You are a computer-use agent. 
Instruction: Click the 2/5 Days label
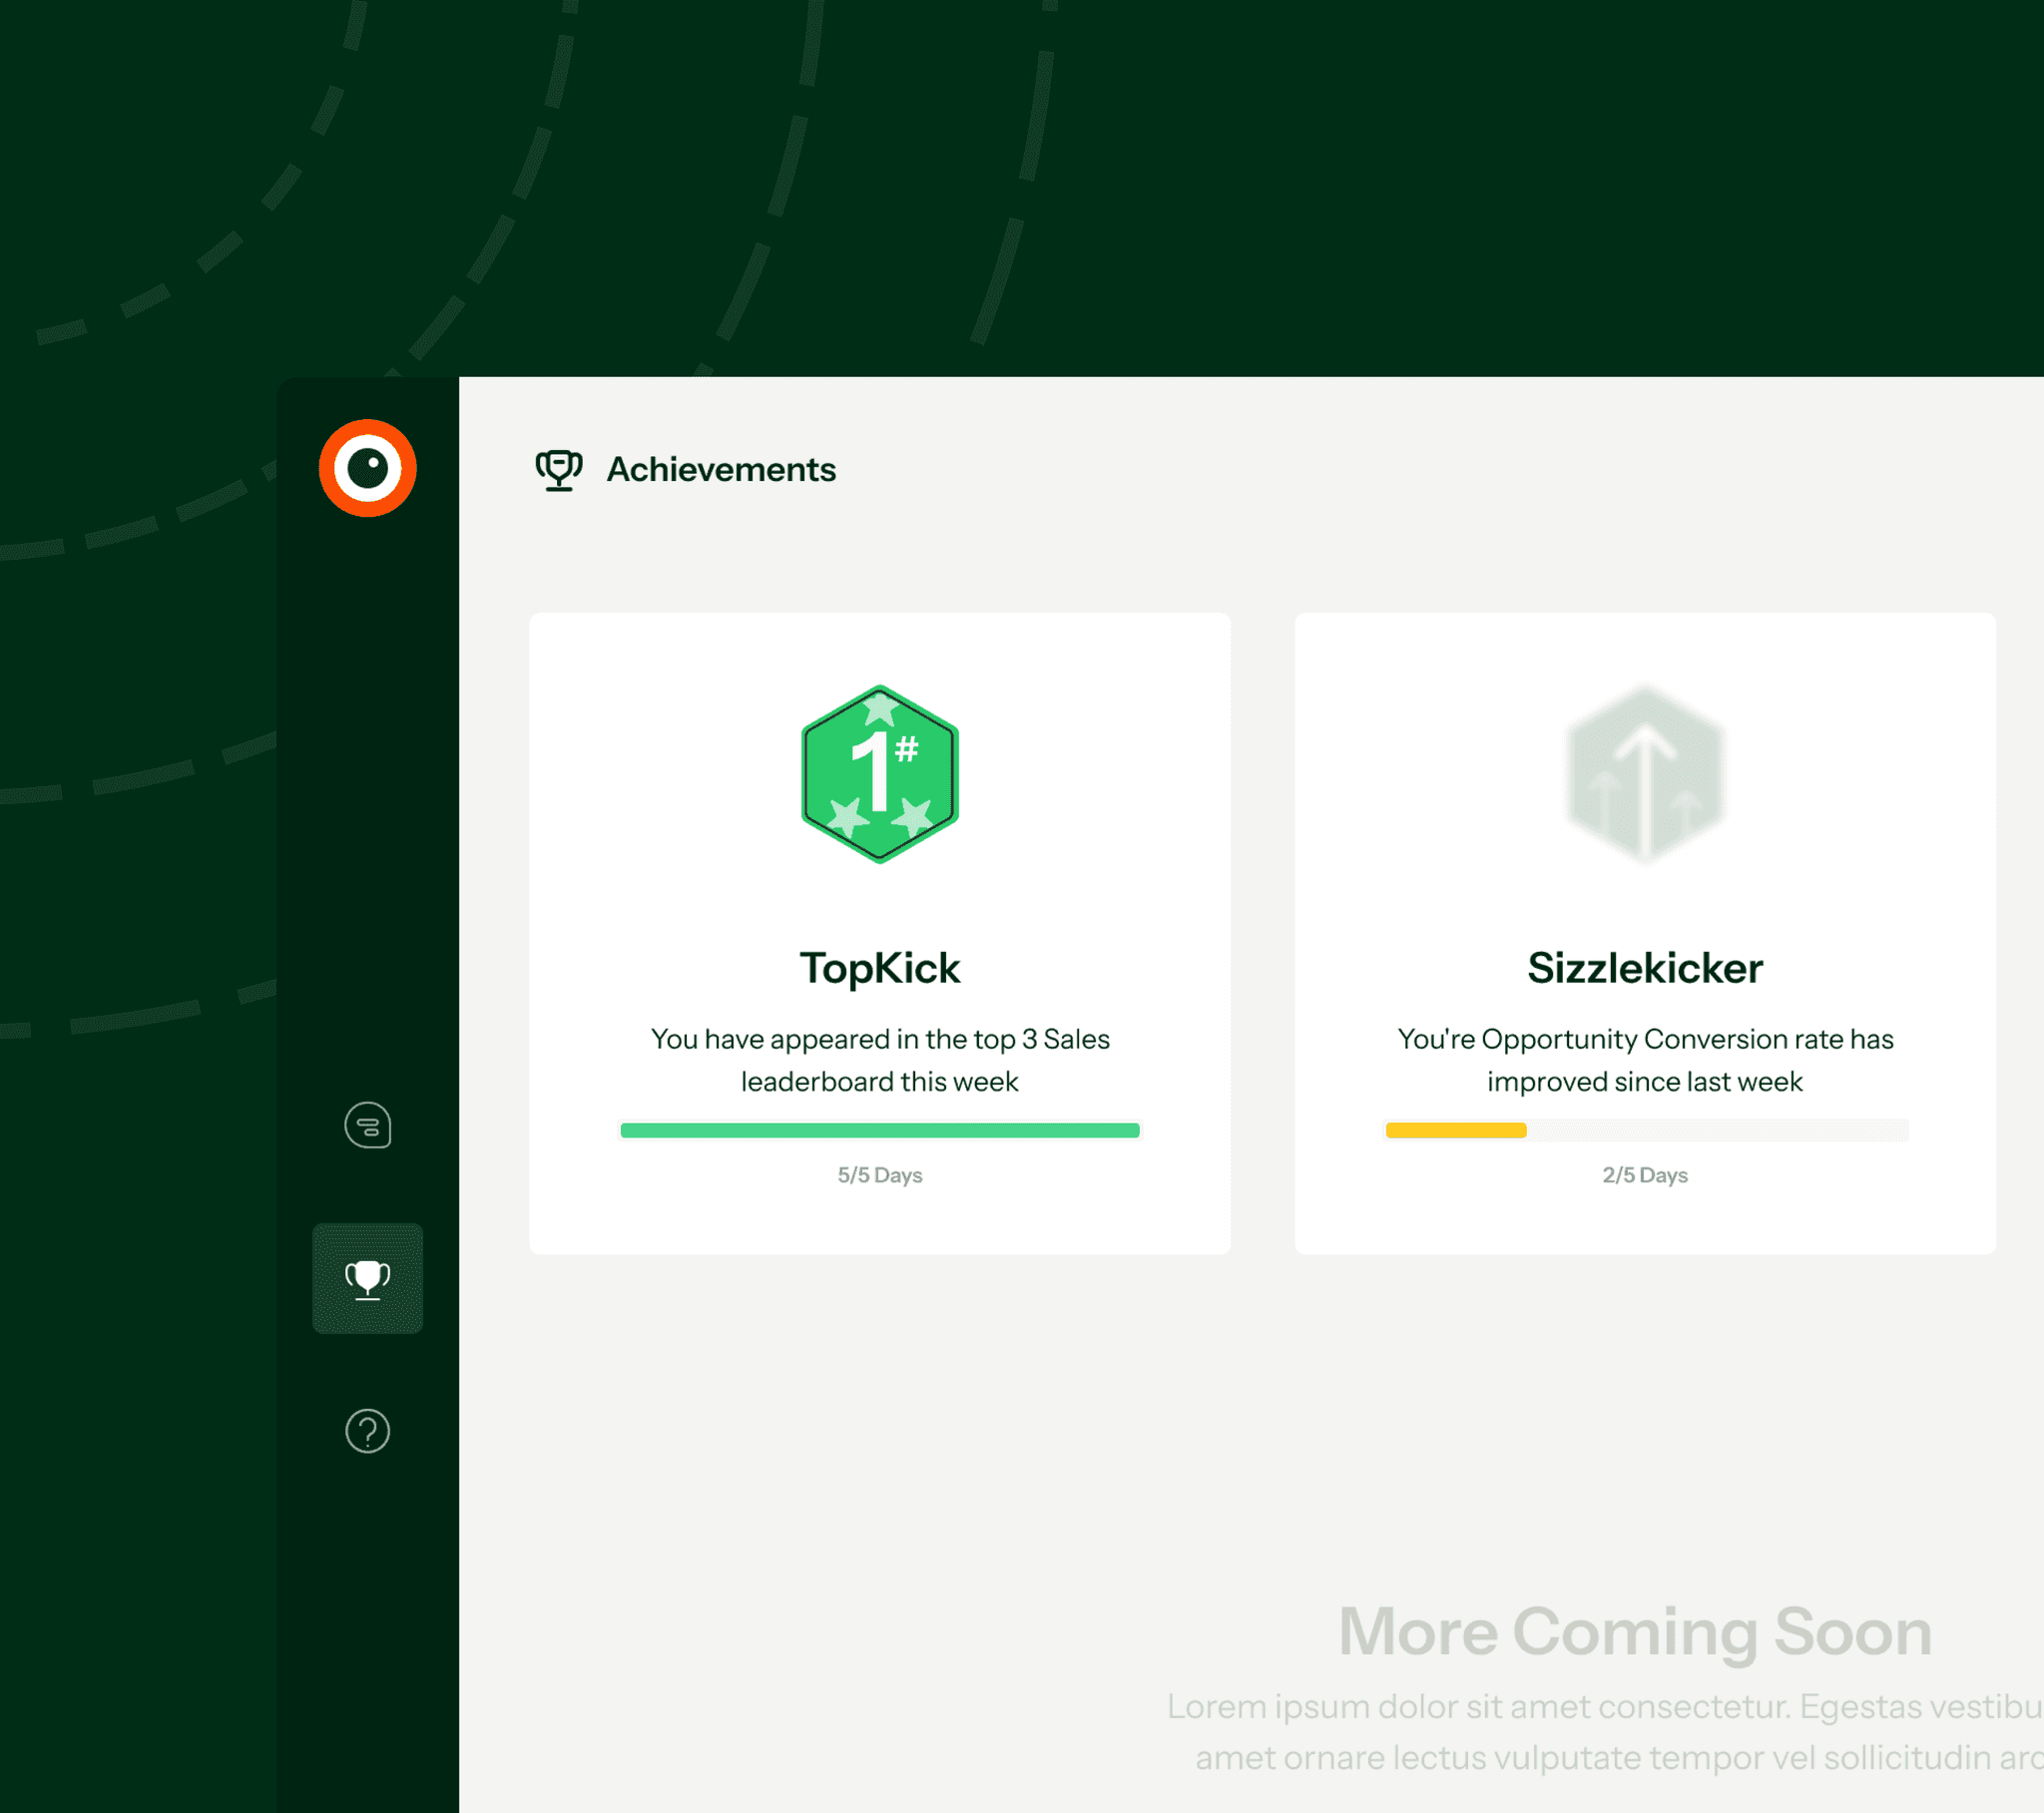(x=1645, y=1175)
